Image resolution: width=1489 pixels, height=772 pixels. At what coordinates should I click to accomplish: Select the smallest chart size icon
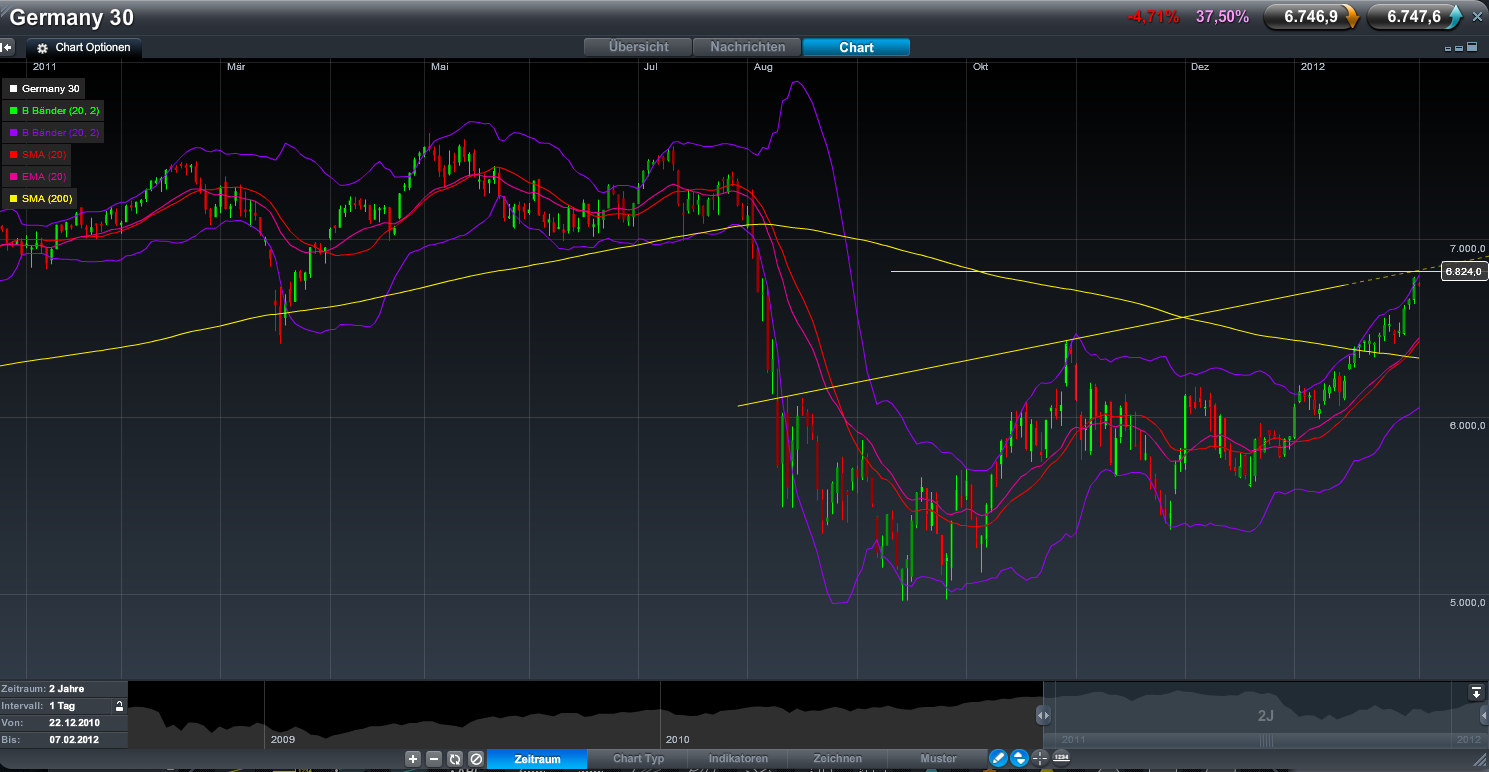pyautogui.click(x=1448, y=48)
